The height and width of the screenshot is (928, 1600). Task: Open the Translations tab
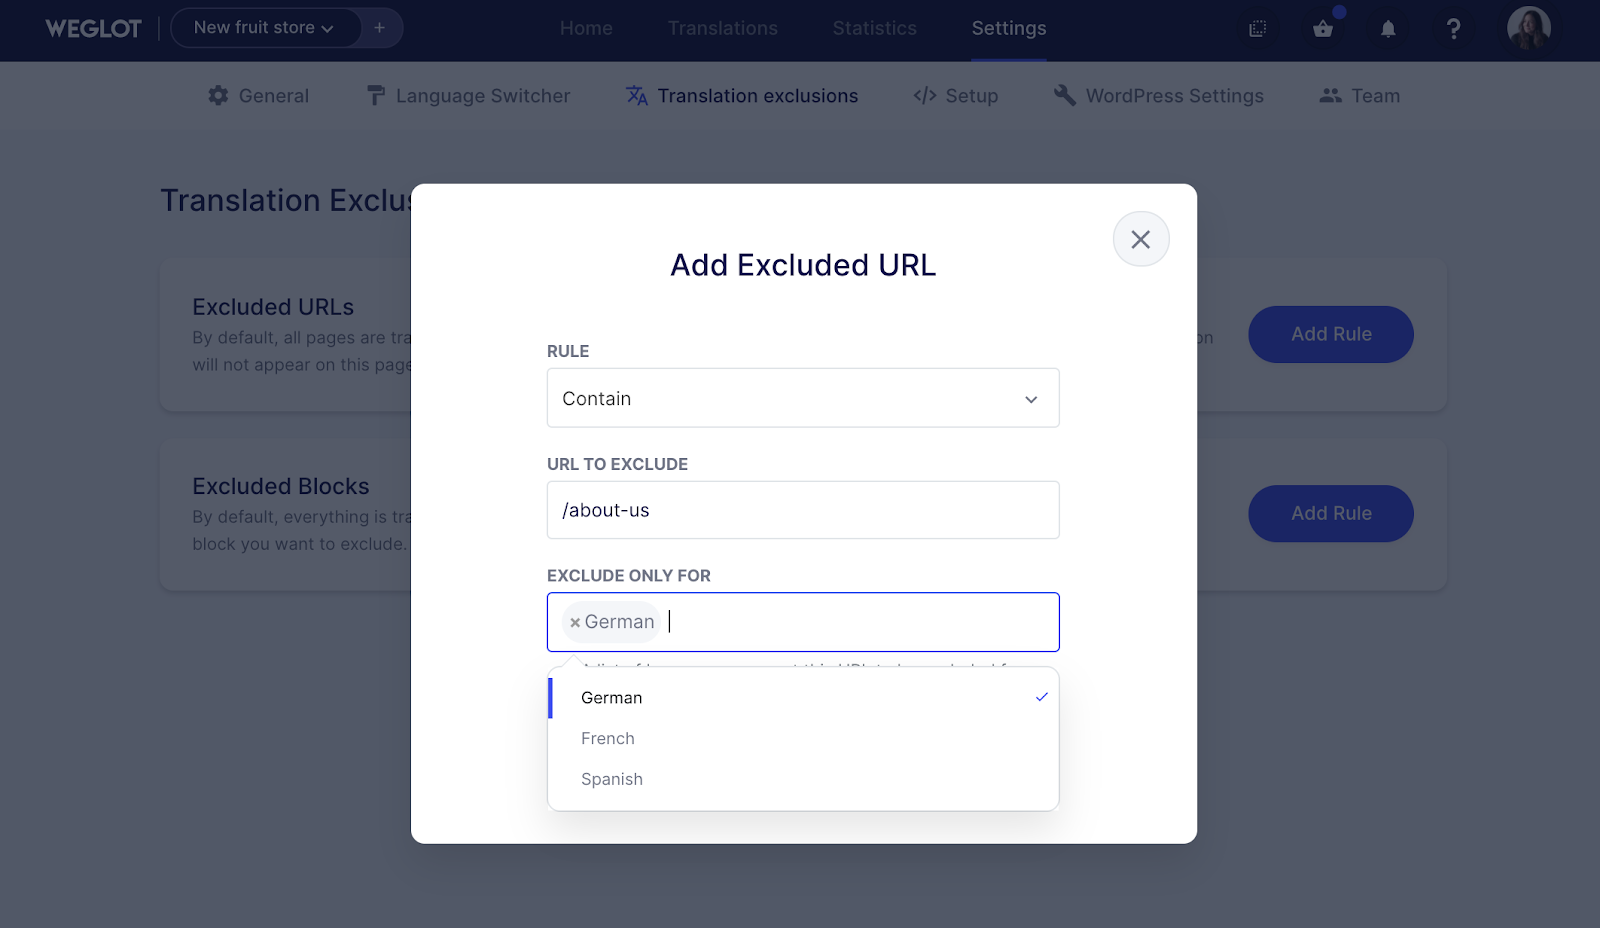pyautogui.click(x=723, y=28)
